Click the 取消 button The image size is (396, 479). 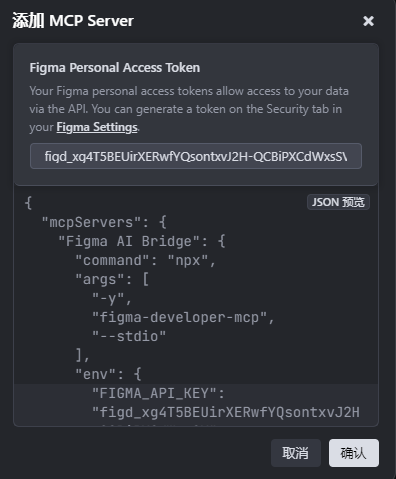pos(296,453)
